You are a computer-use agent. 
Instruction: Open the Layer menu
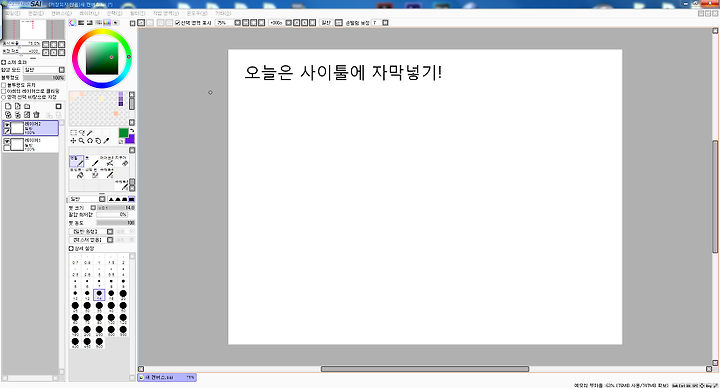89,13
